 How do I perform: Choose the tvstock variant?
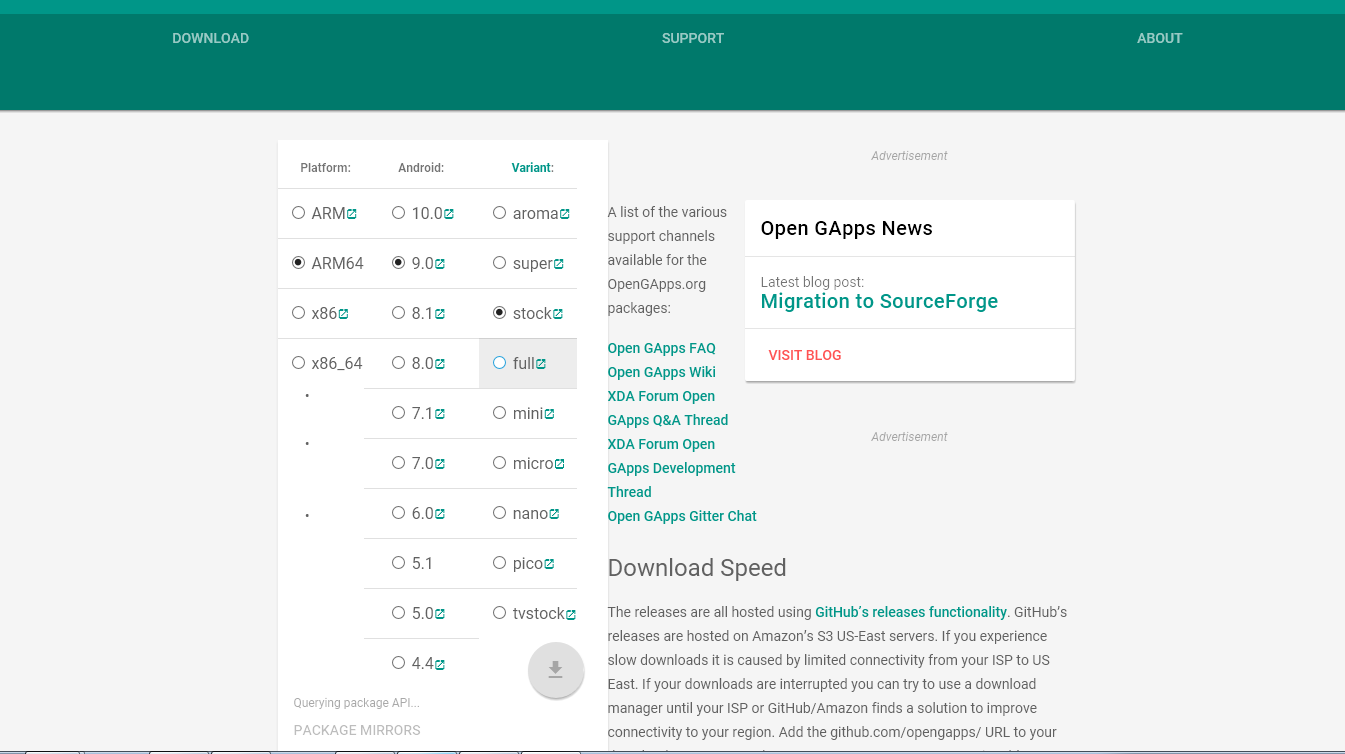tap(499, 613)
